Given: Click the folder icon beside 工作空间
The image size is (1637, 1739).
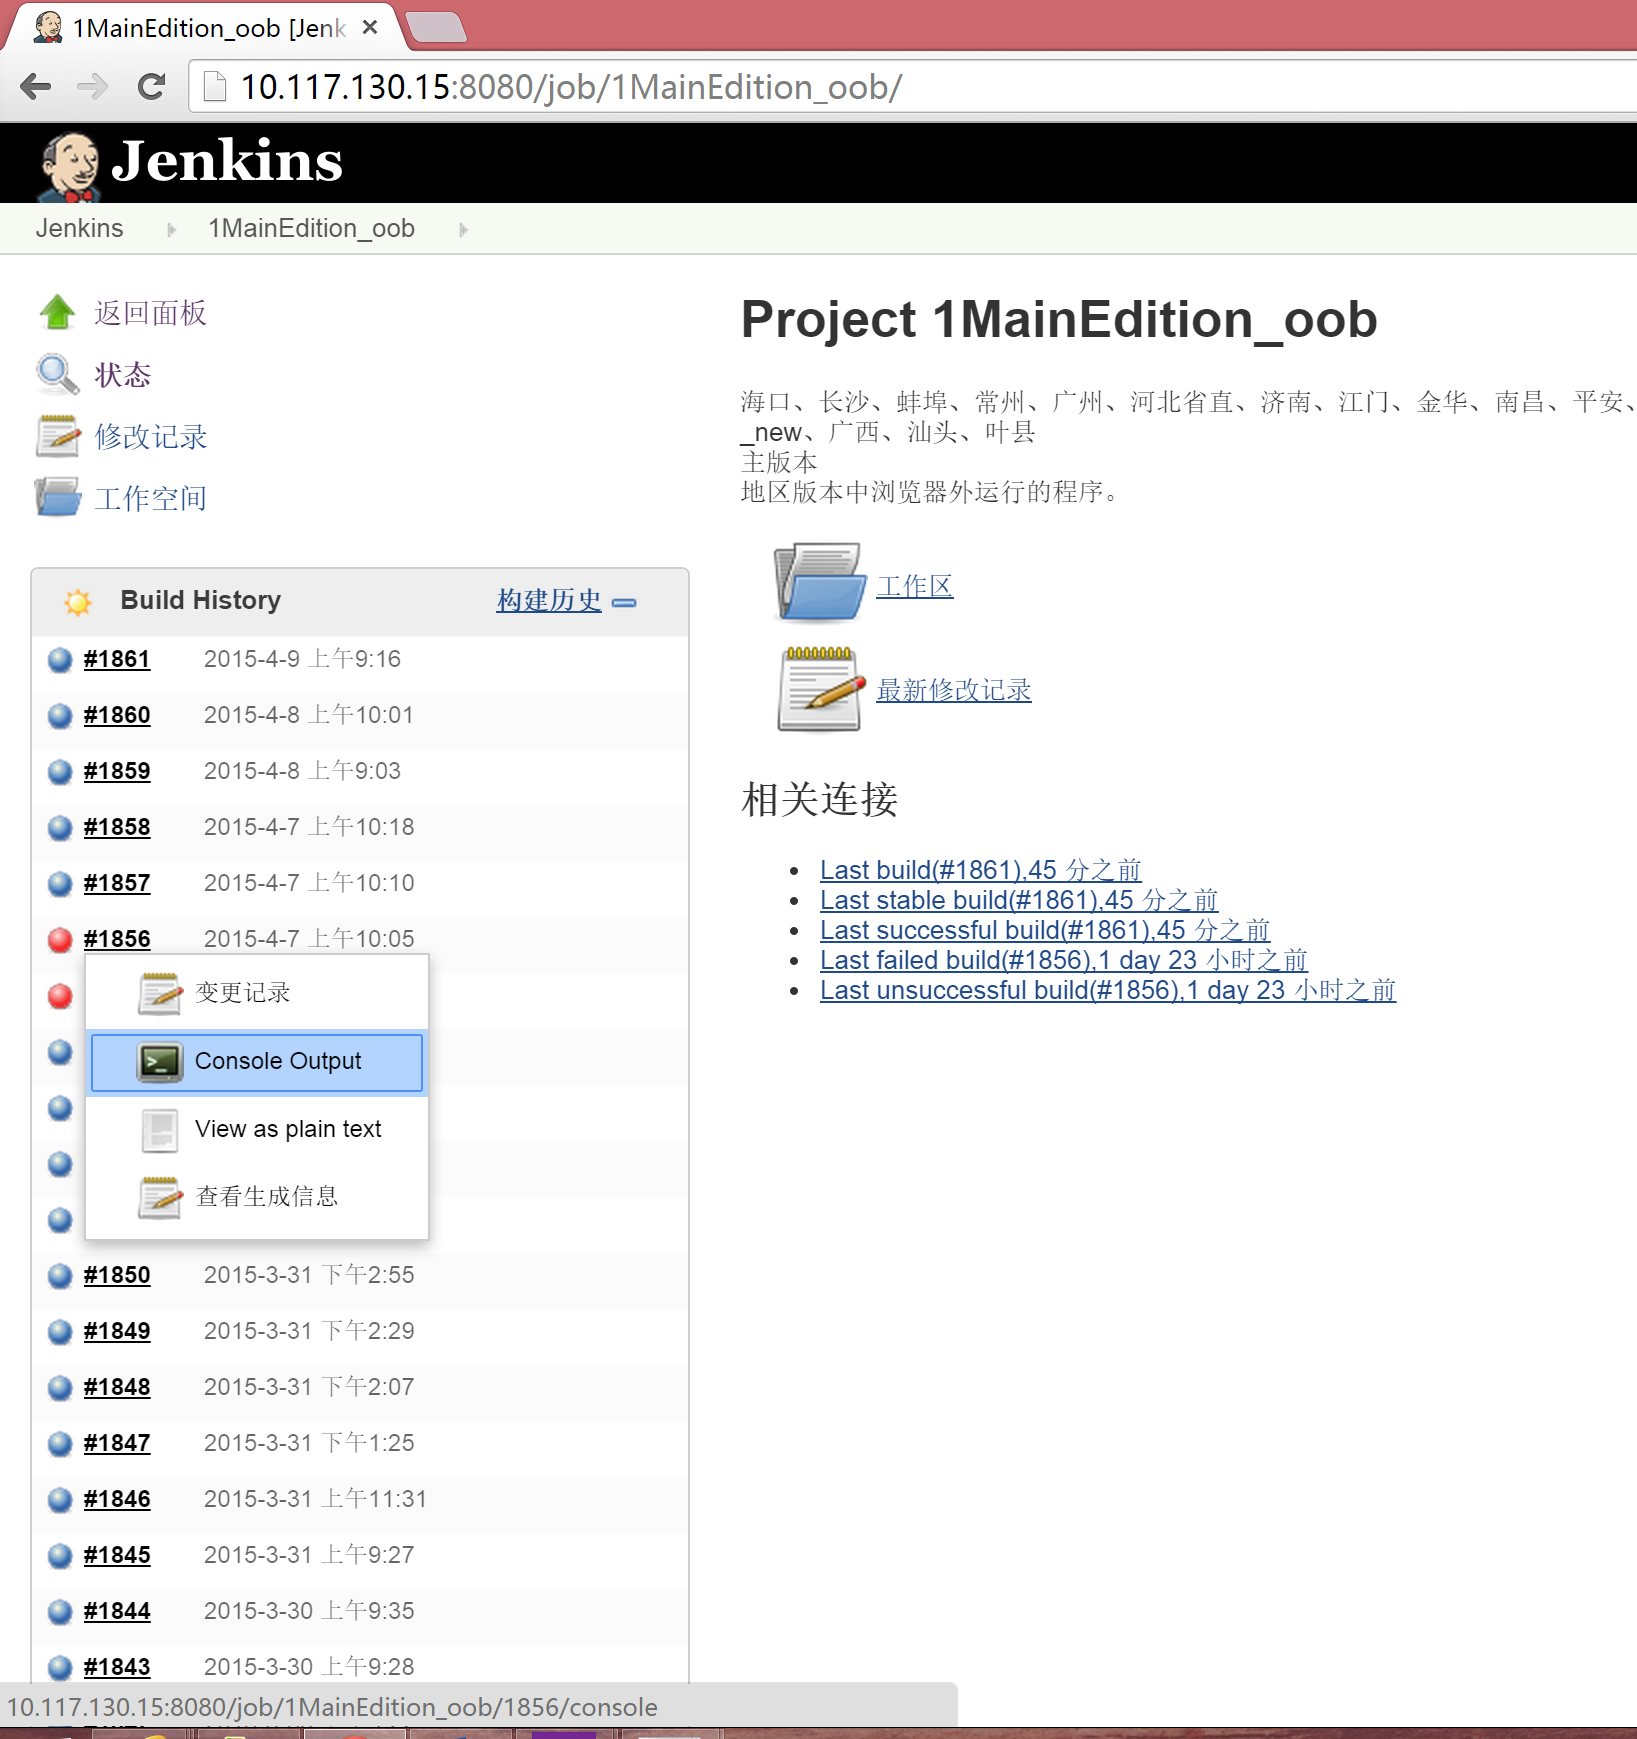Looking at the screenshot, I should click(57, 497).
